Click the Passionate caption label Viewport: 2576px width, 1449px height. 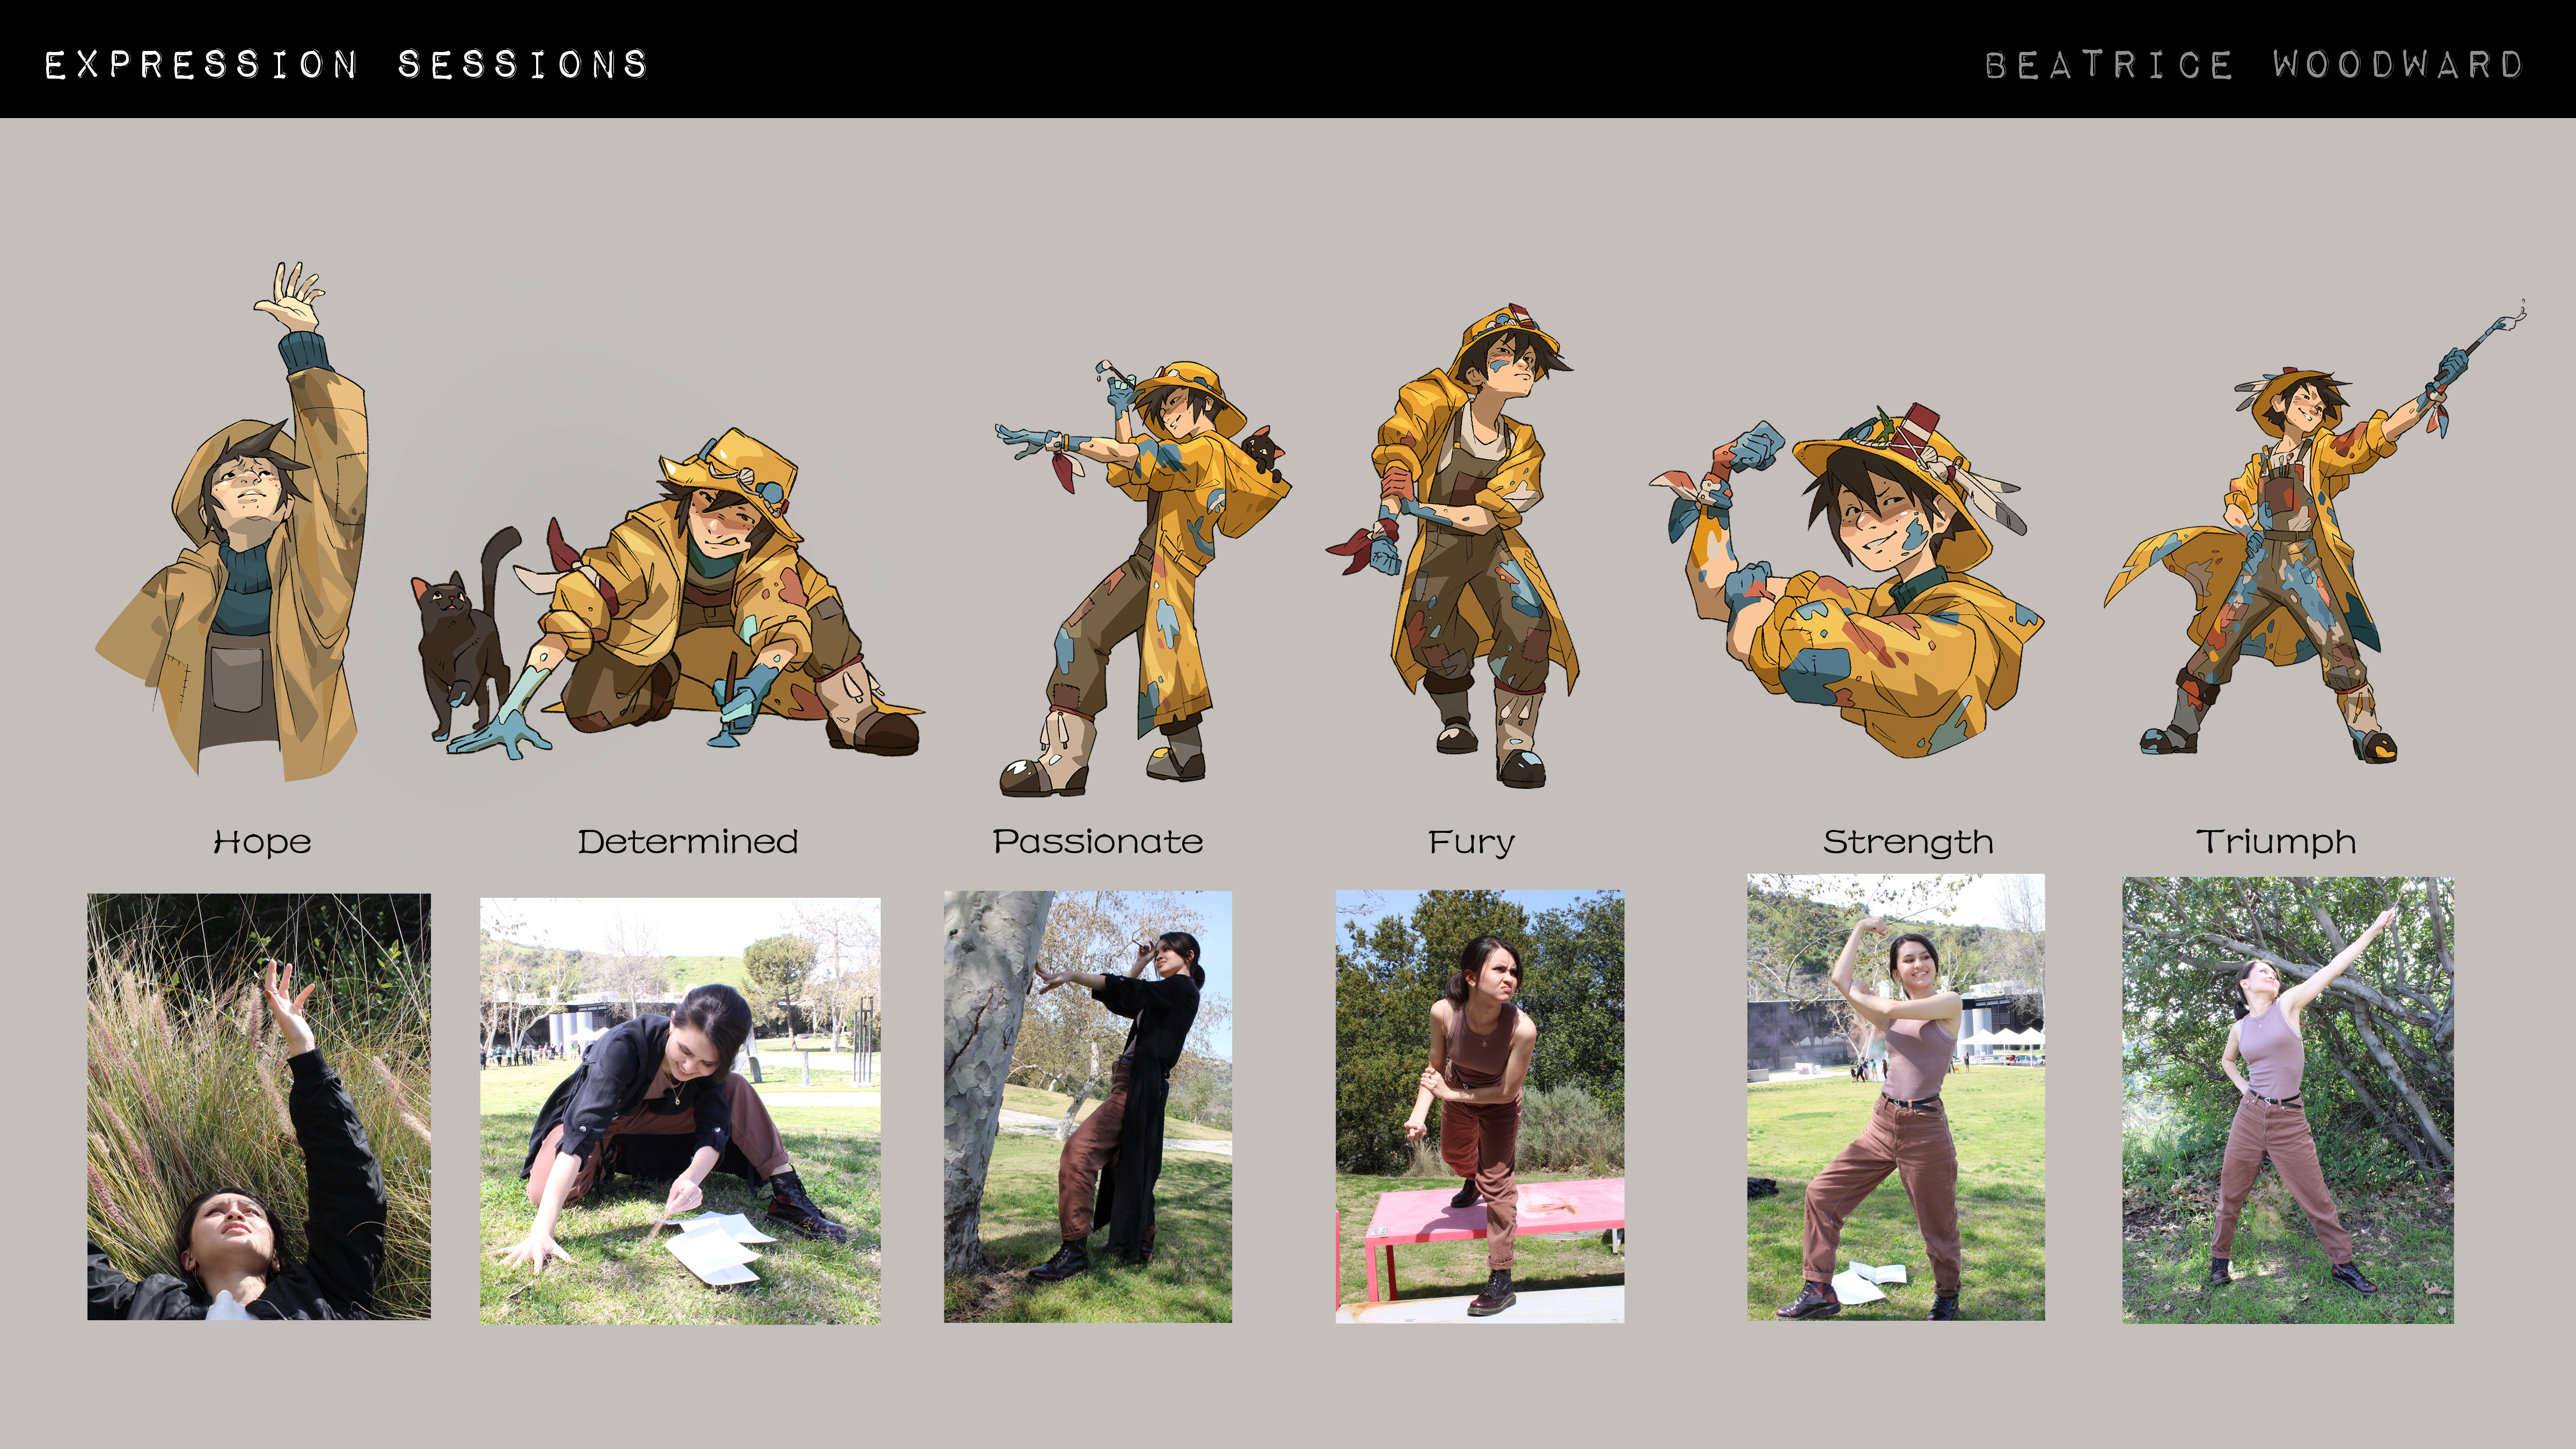(1097, 841)
